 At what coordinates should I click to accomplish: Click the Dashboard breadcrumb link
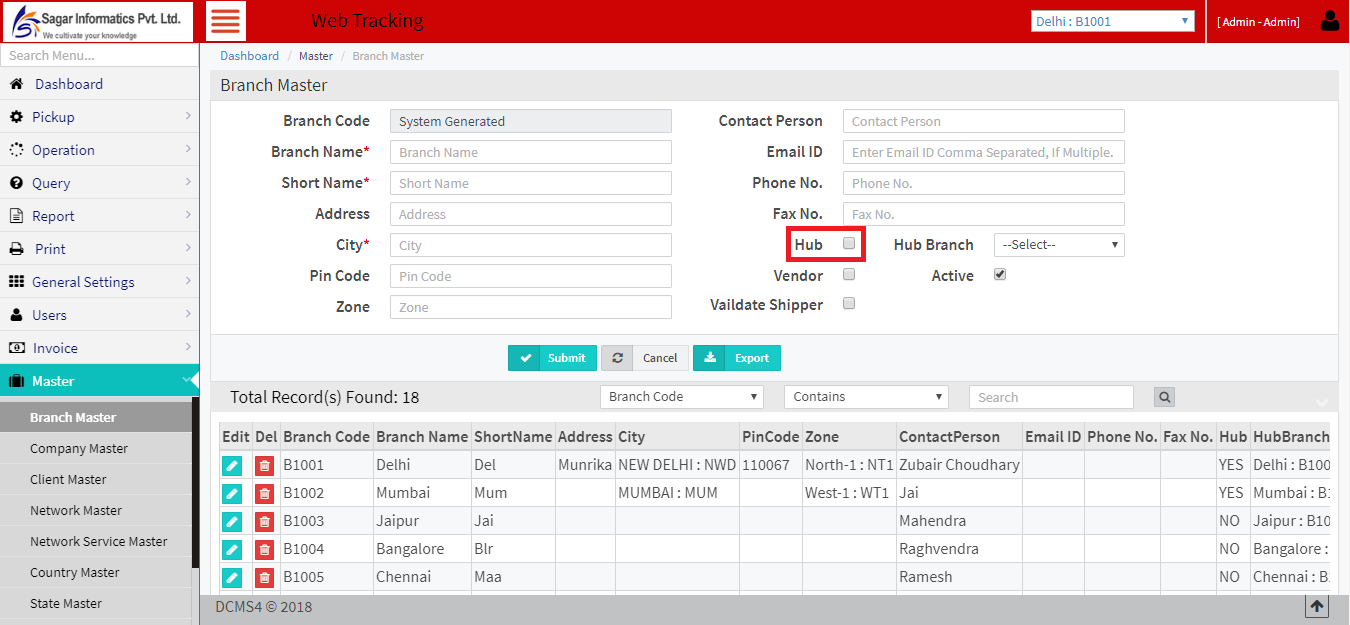point(249,56)
